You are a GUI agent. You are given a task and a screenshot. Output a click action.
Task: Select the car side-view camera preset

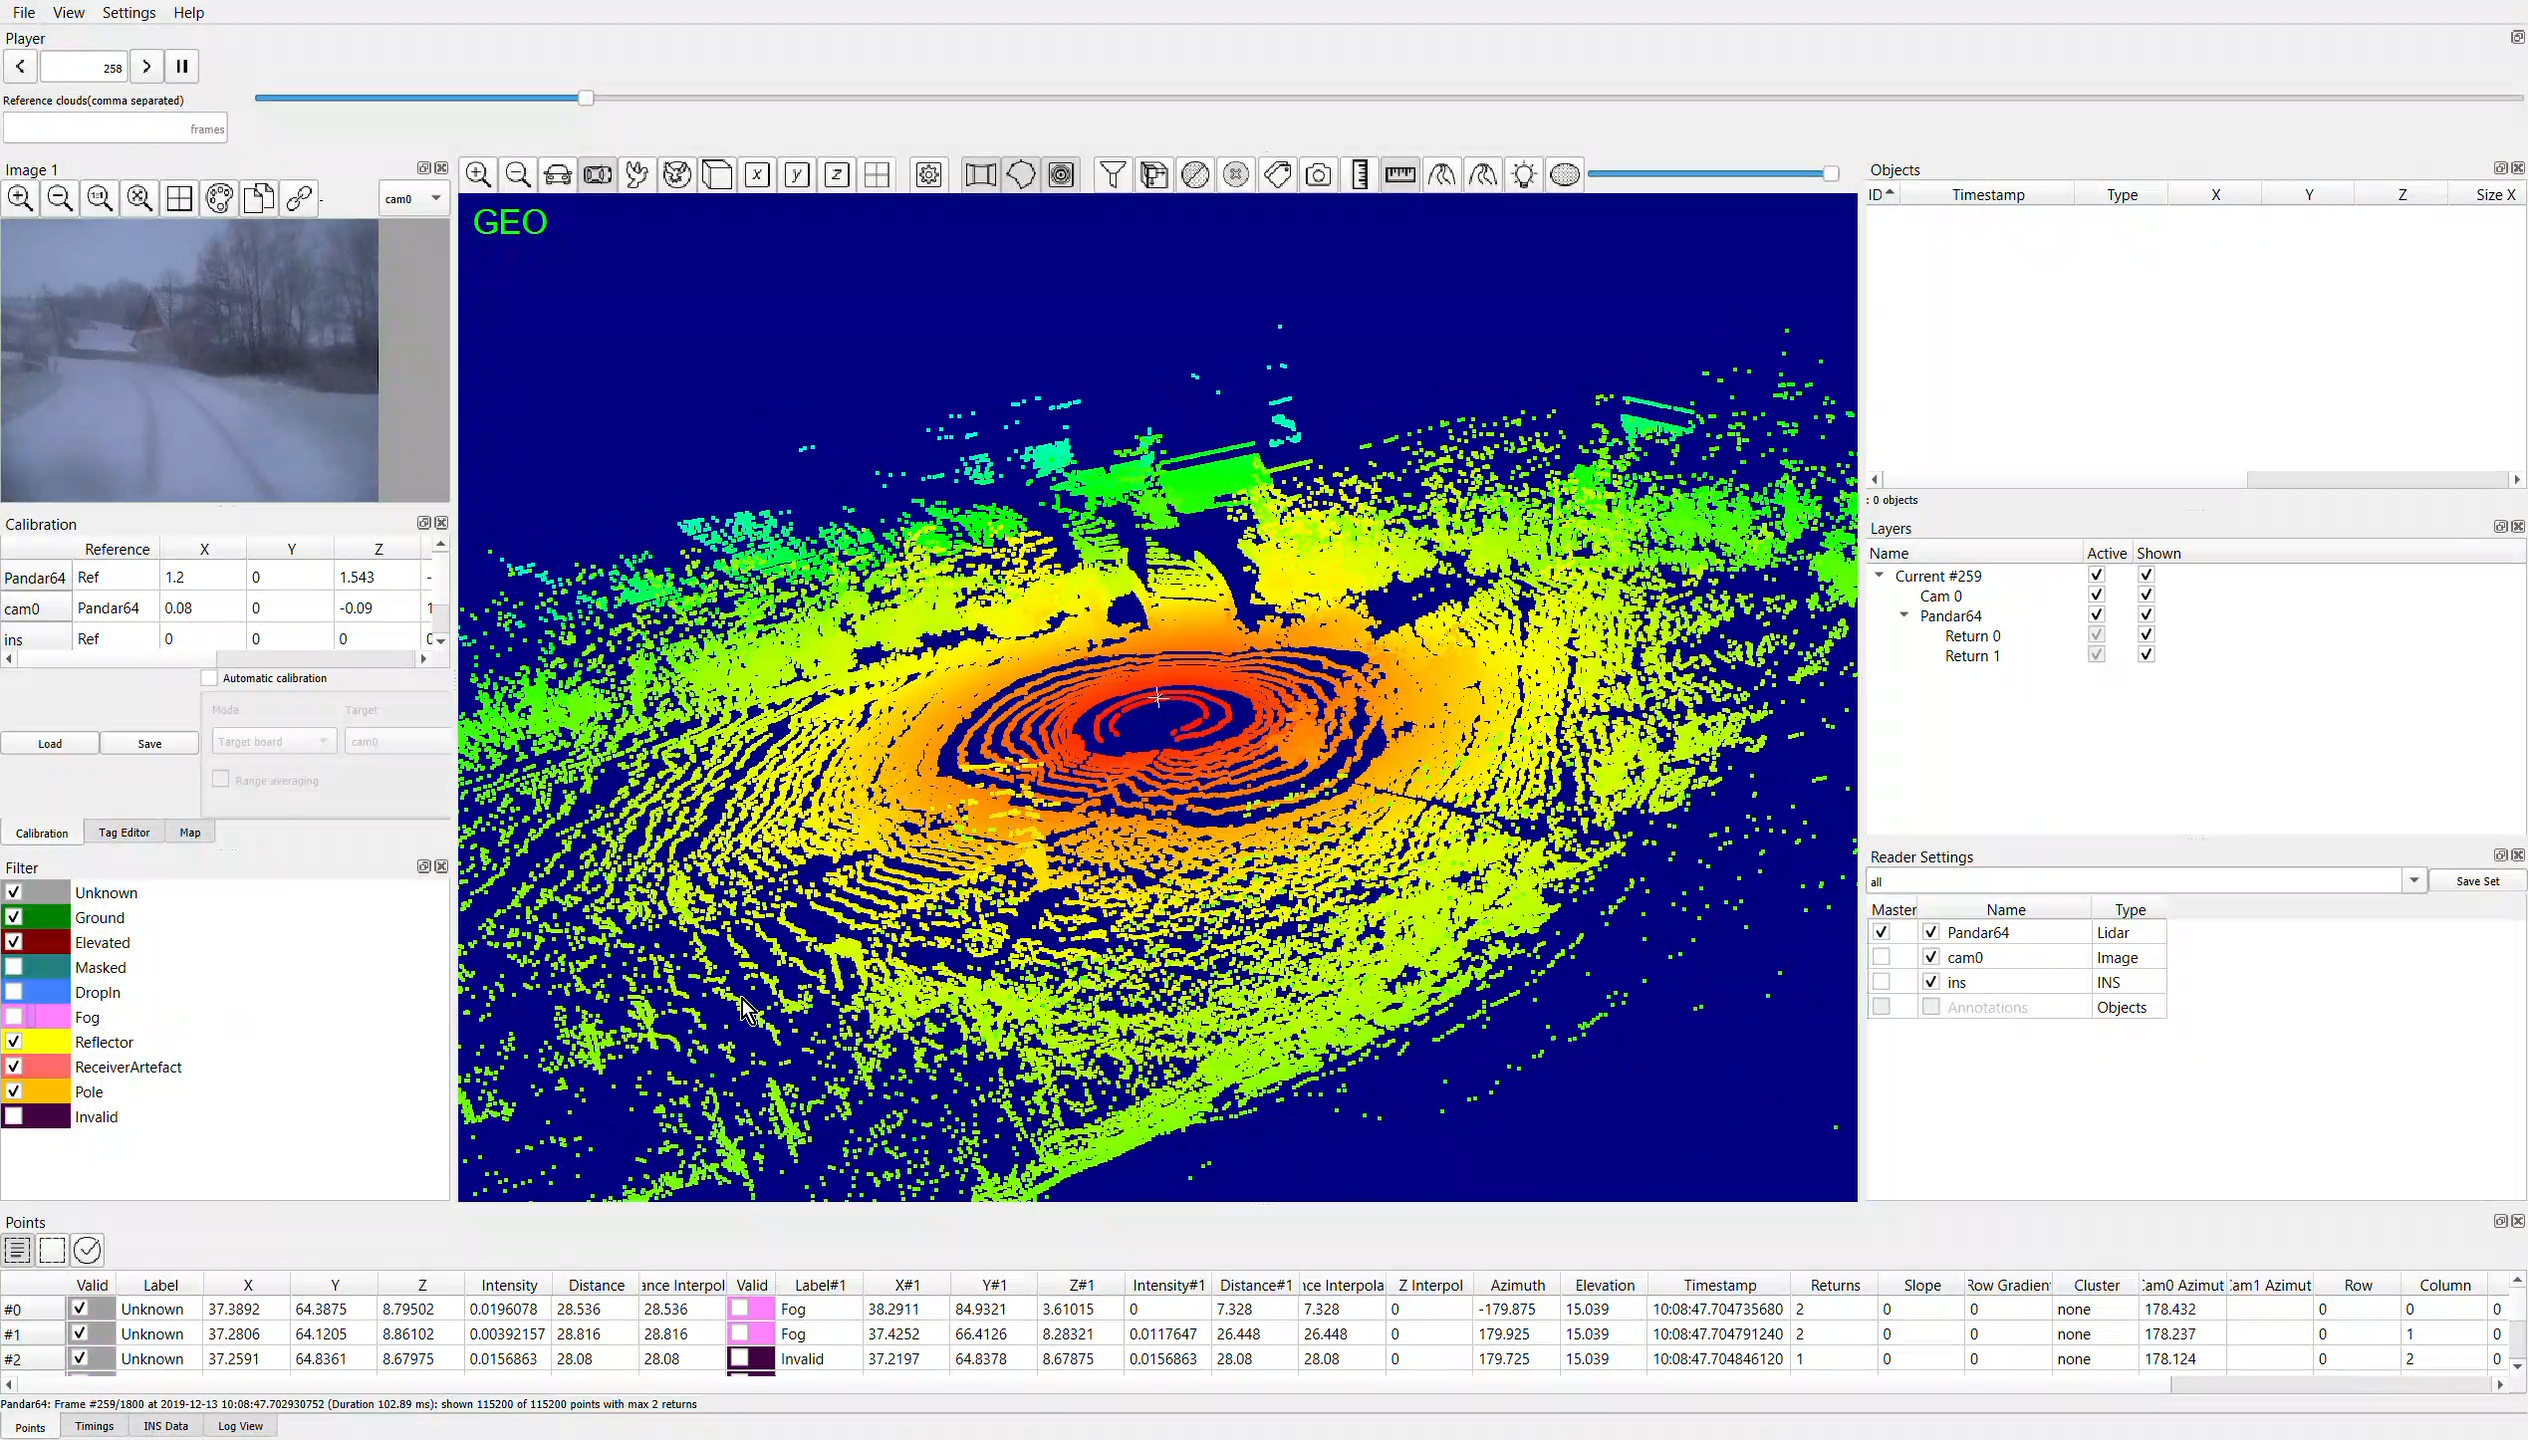click(x=558, y=175)
